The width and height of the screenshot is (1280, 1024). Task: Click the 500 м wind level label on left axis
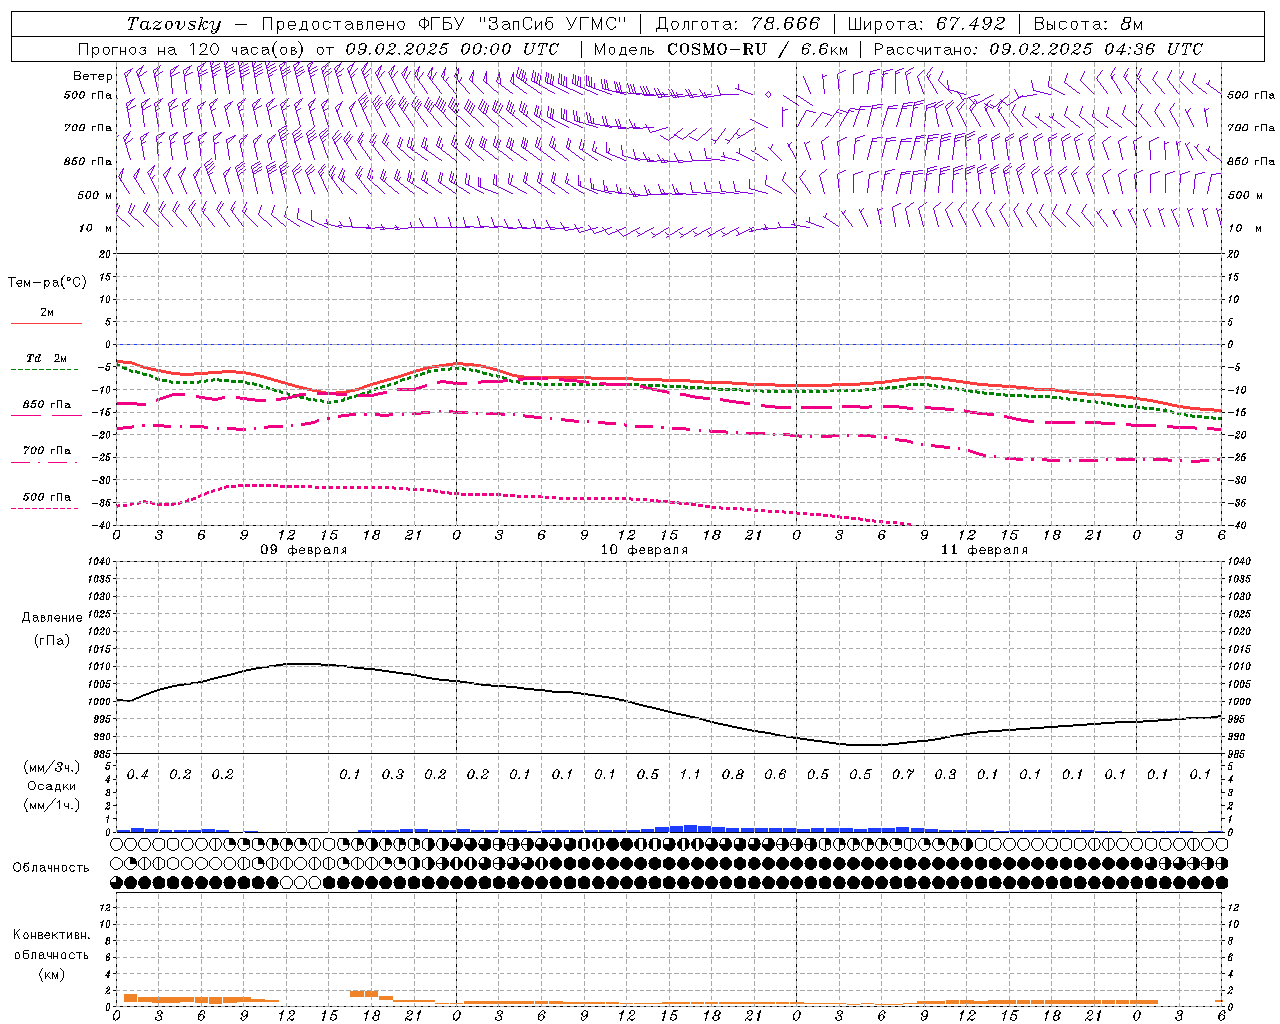point(95,196)
